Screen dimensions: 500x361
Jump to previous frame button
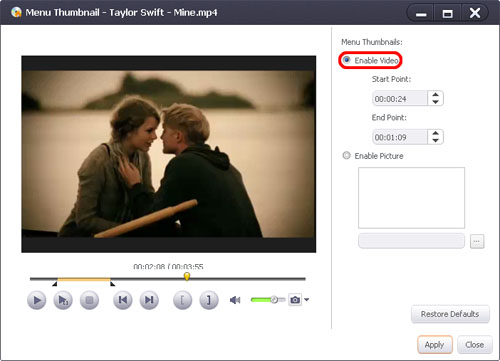(123, 300)
